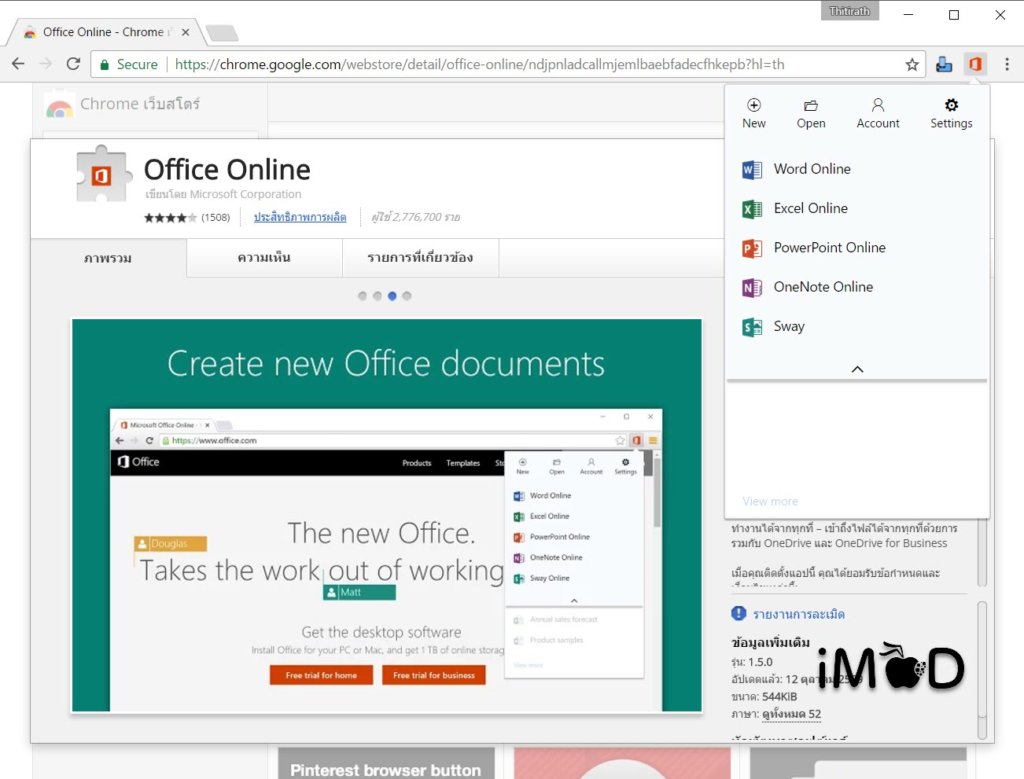
Task: Open Sway from the Office popup
Action: [788, 327]
